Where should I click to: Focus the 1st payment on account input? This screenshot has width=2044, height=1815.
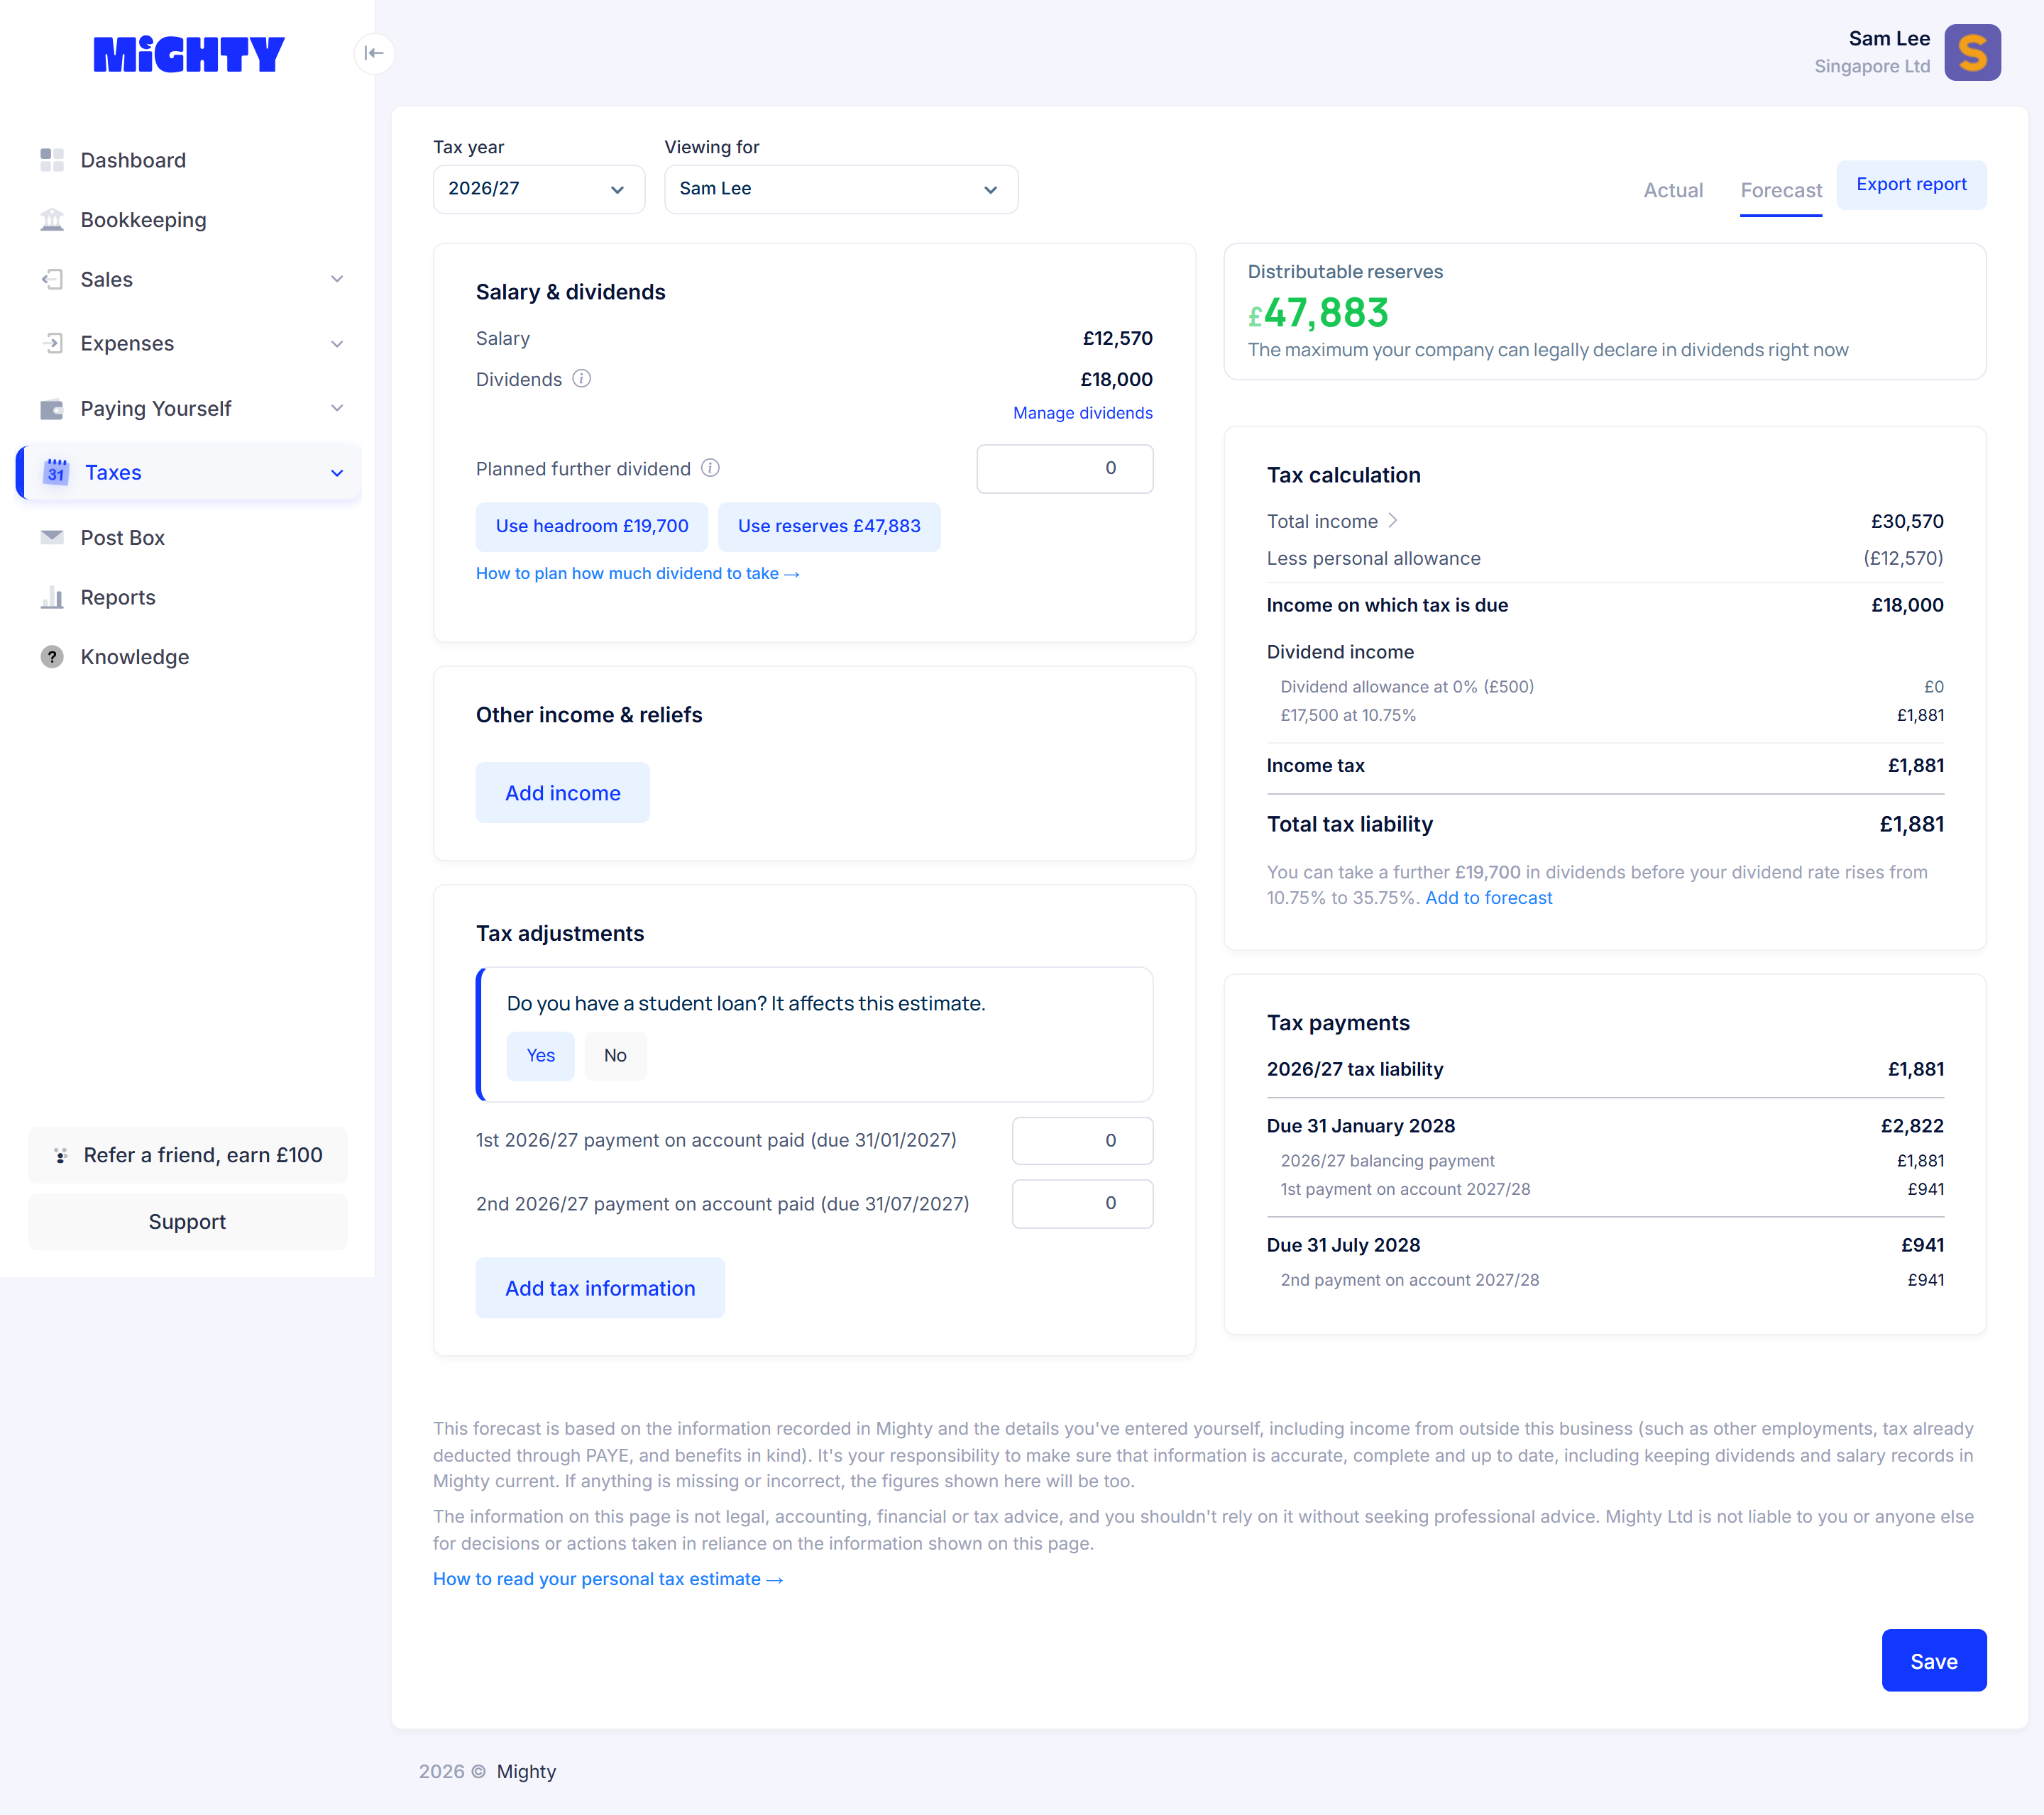pos(1082,1141)
